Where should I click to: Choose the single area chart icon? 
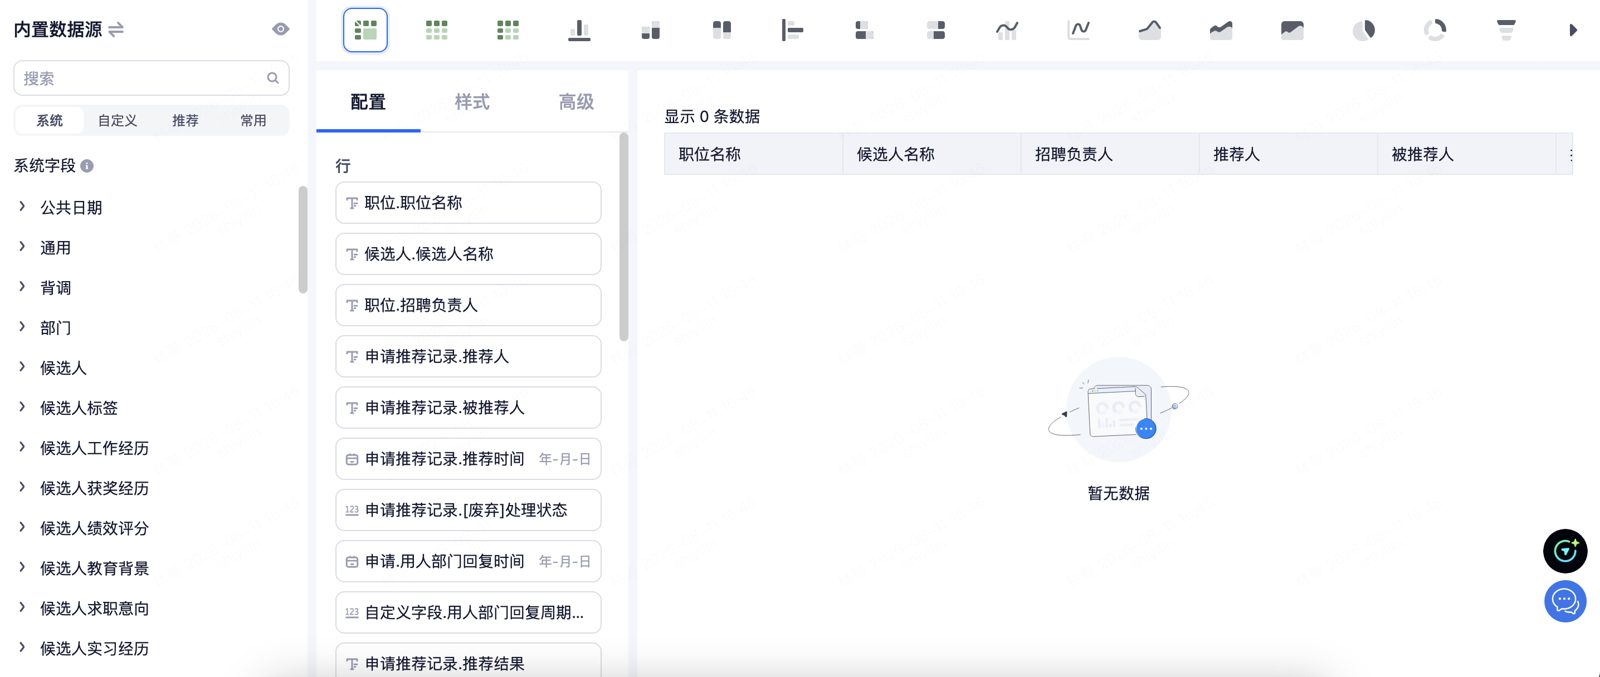[1150, 30]
